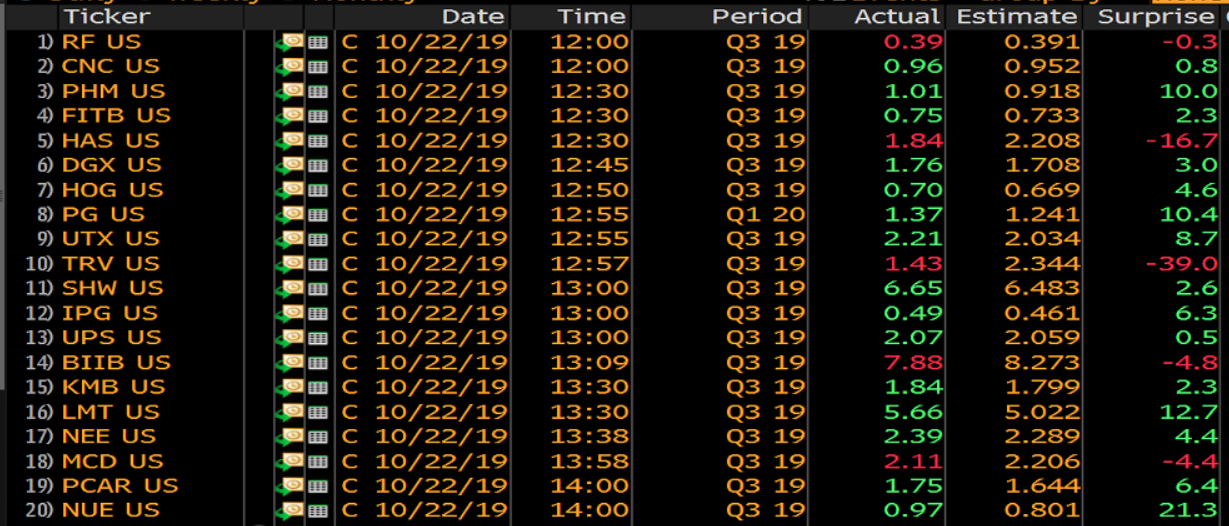This screenshot has width=1229, height=526.
Task: Select the KMB US ticker
Action: click(112, 387)
